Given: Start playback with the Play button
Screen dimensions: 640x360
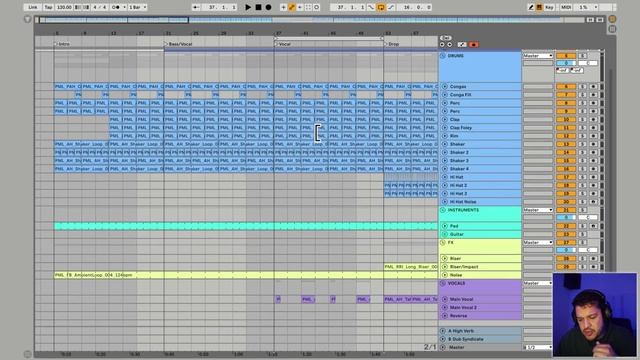Looking at the screenshot, I should click(x=248, y=7).
